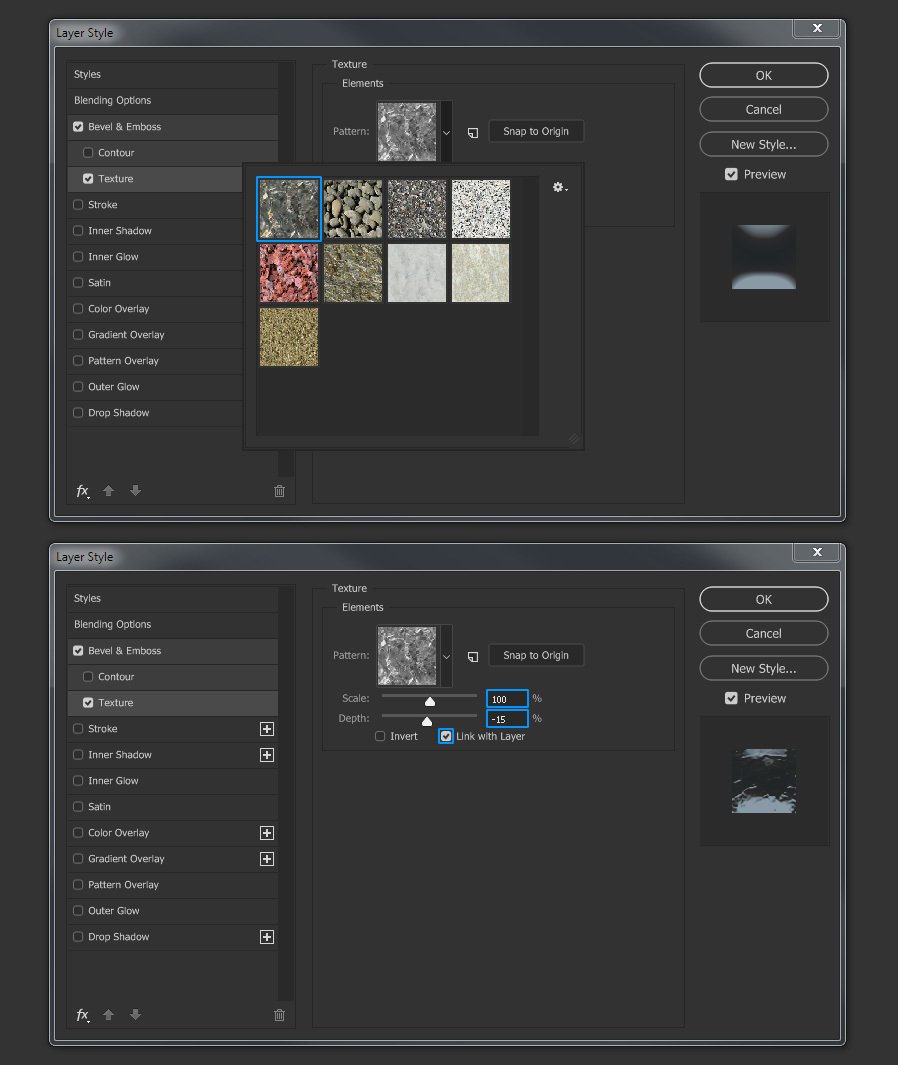Toggle Link with Layer checkbox

click(x=446, y=736)
